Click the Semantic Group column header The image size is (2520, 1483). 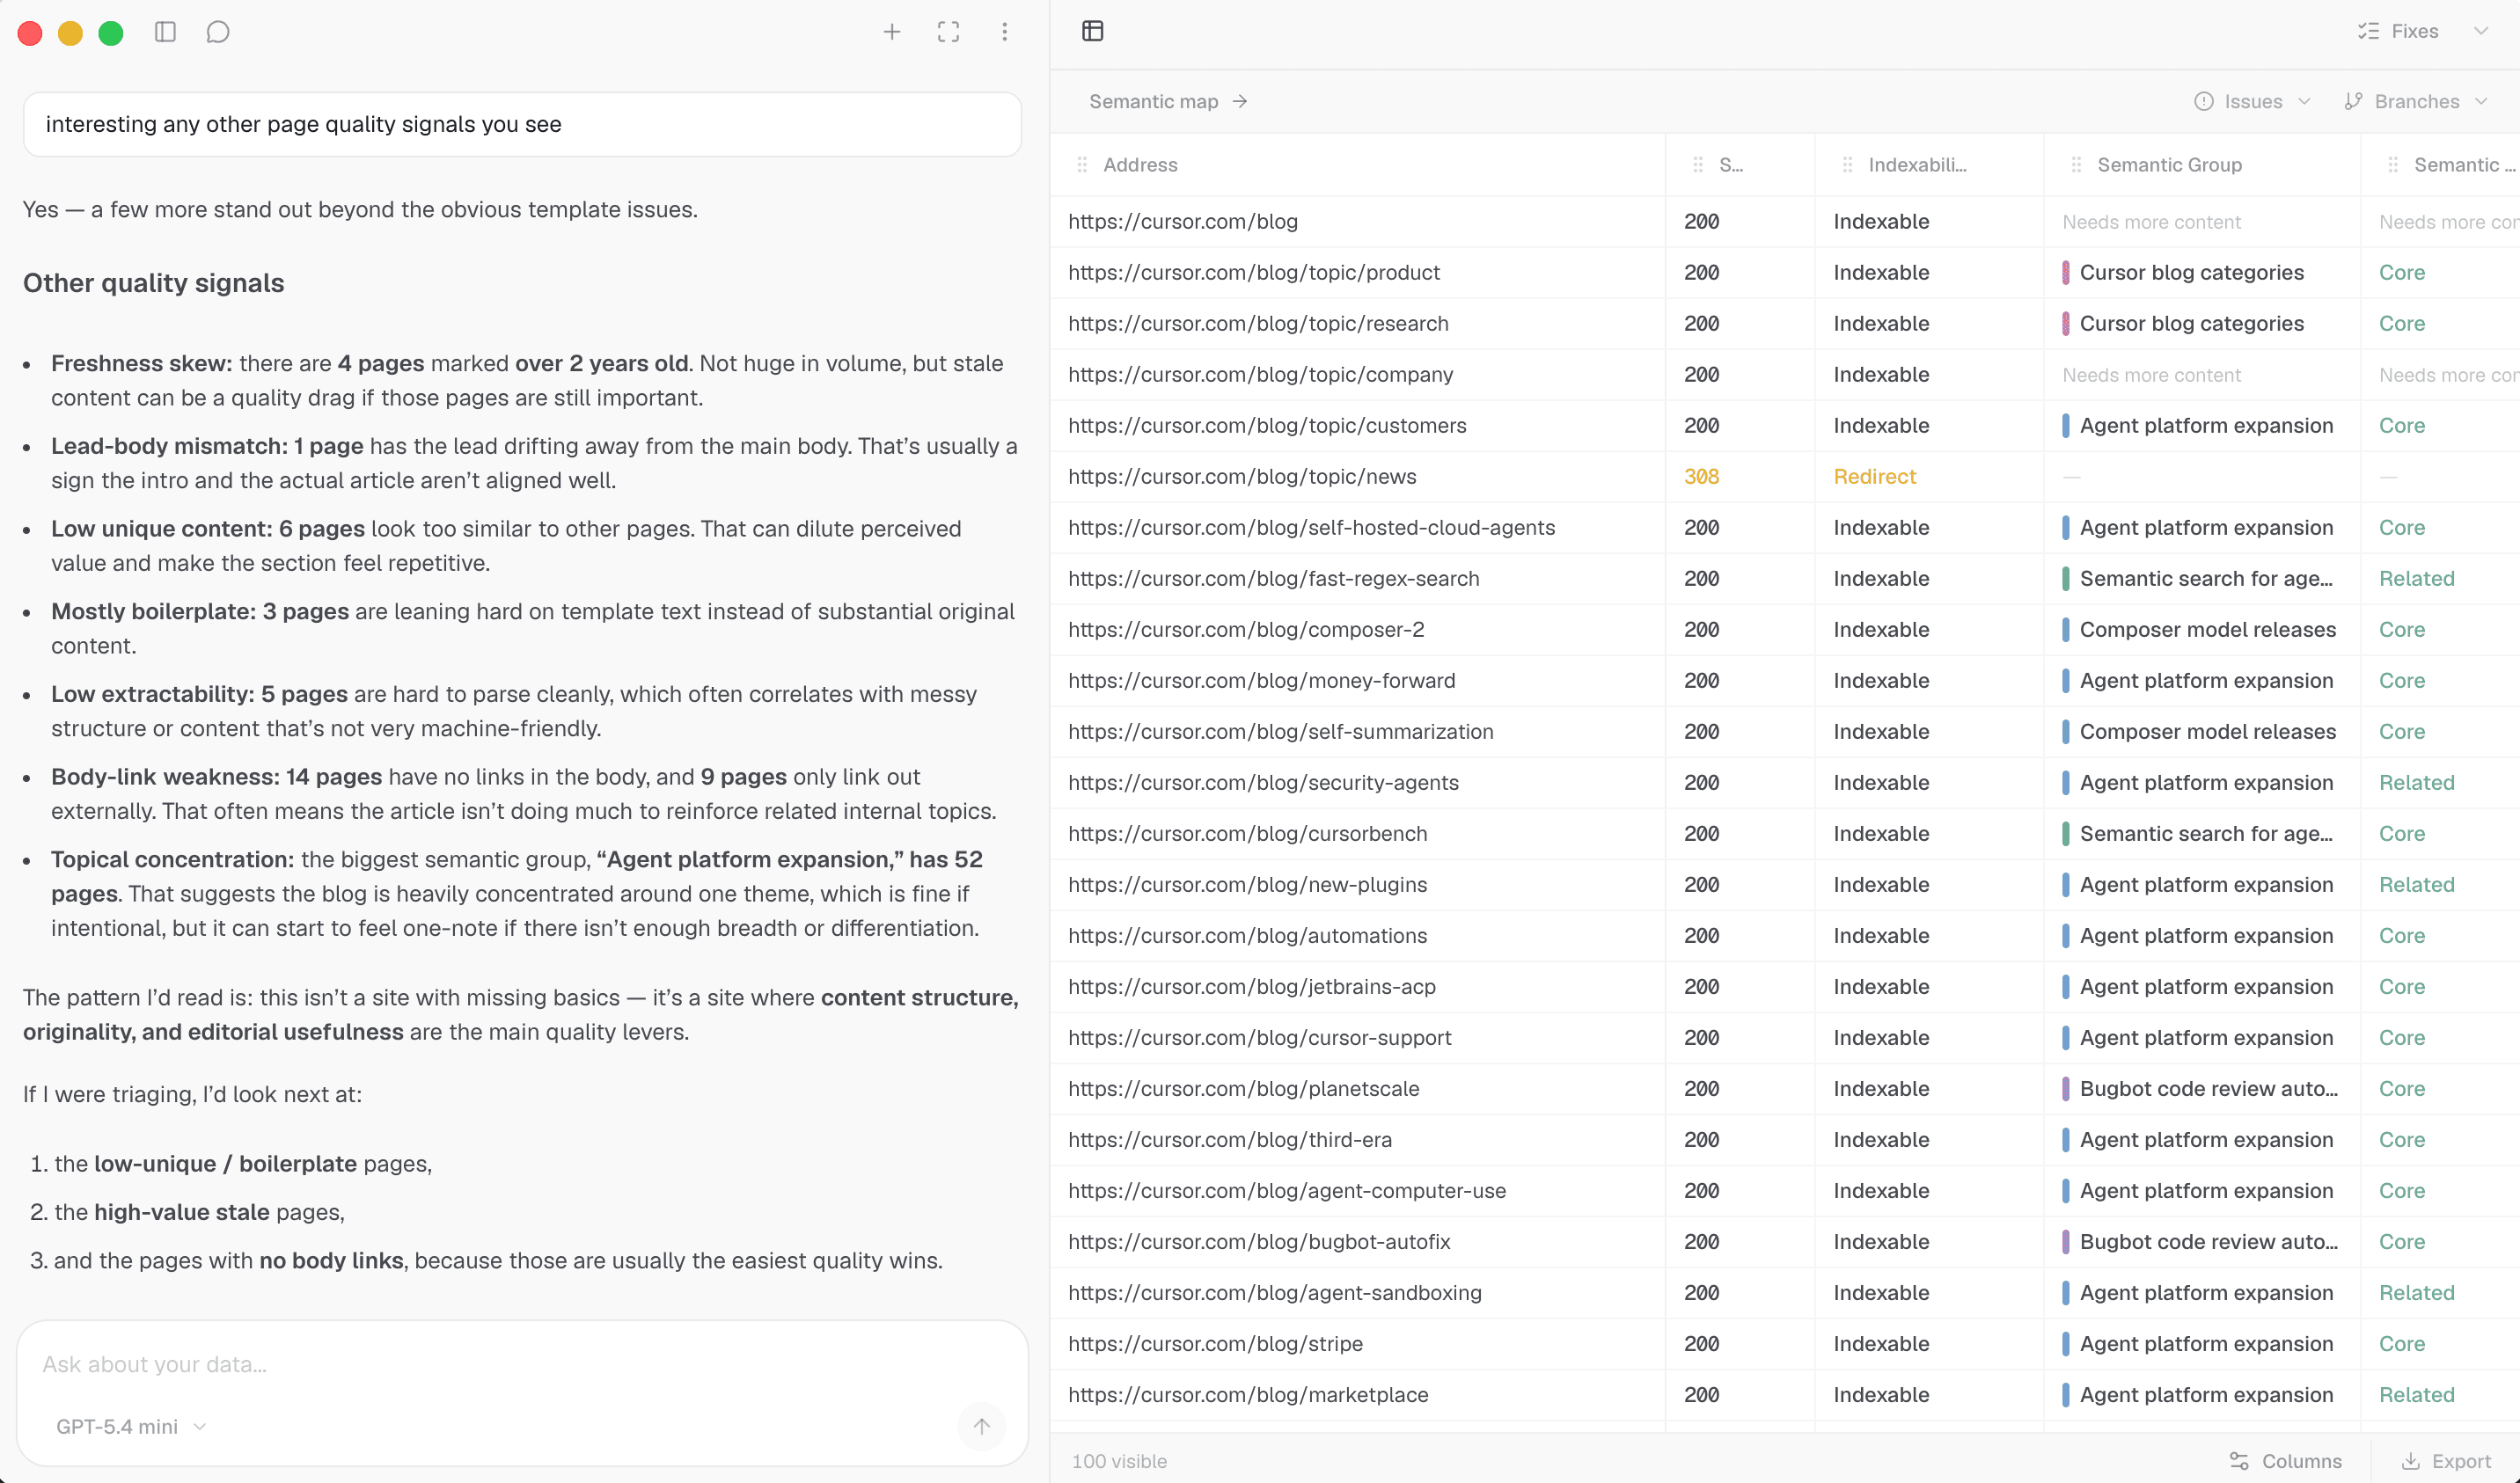(x=2169, y=165)
